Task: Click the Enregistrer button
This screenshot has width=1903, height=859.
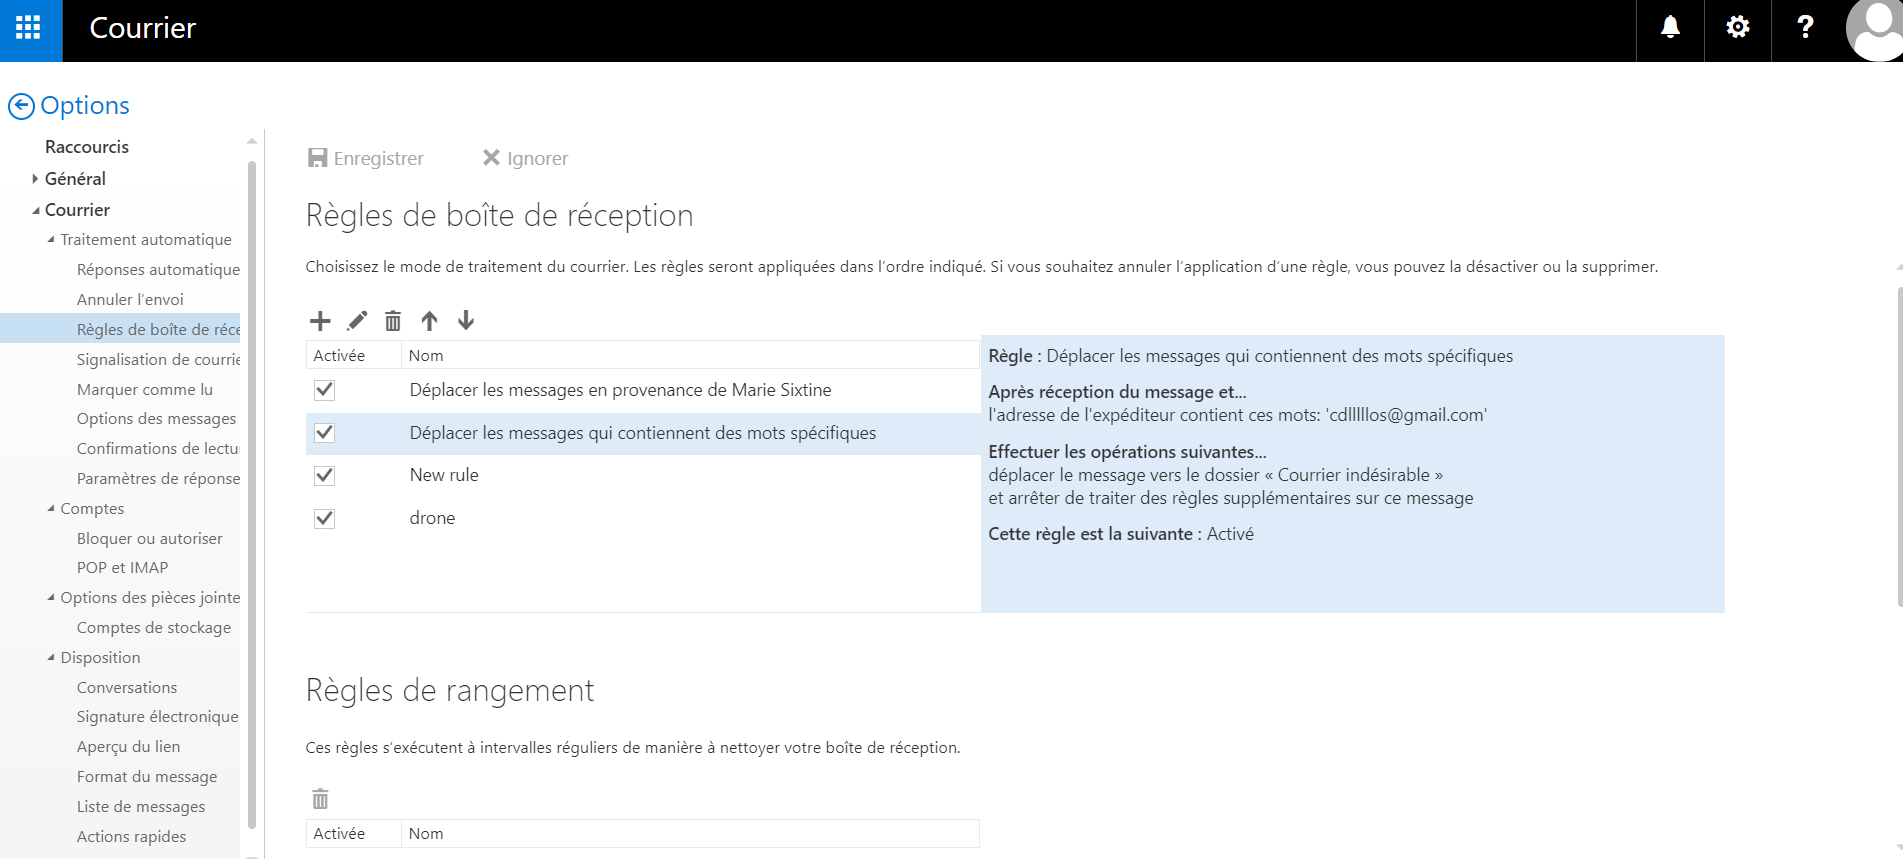Action: pos(366,158)
